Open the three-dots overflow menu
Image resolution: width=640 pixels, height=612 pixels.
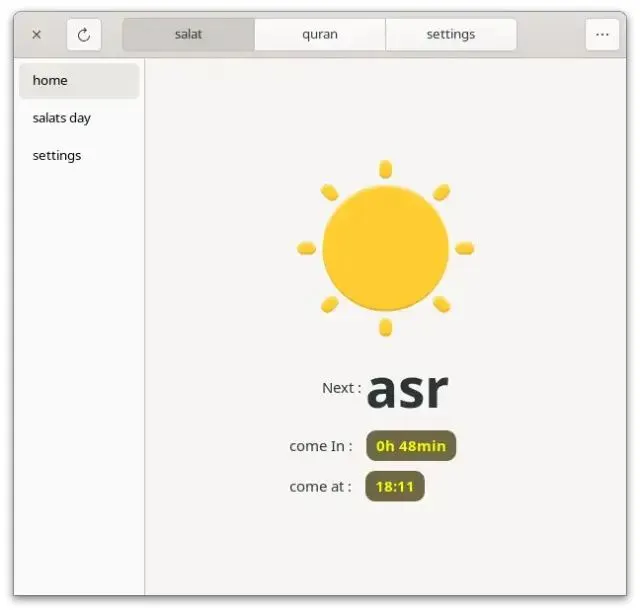602,35
